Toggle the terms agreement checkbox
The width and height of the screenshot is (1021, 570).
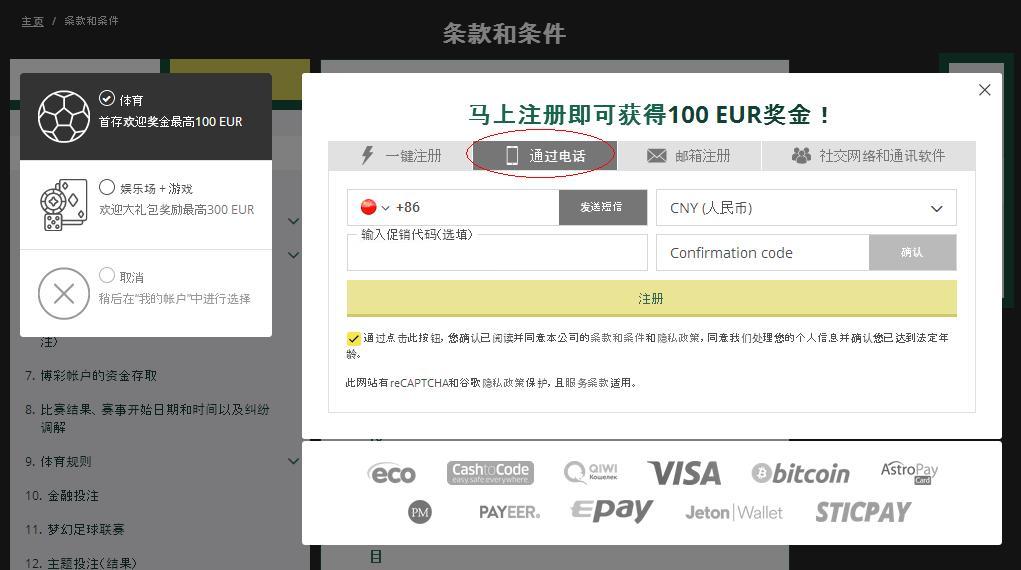click(x=354, y=338)
